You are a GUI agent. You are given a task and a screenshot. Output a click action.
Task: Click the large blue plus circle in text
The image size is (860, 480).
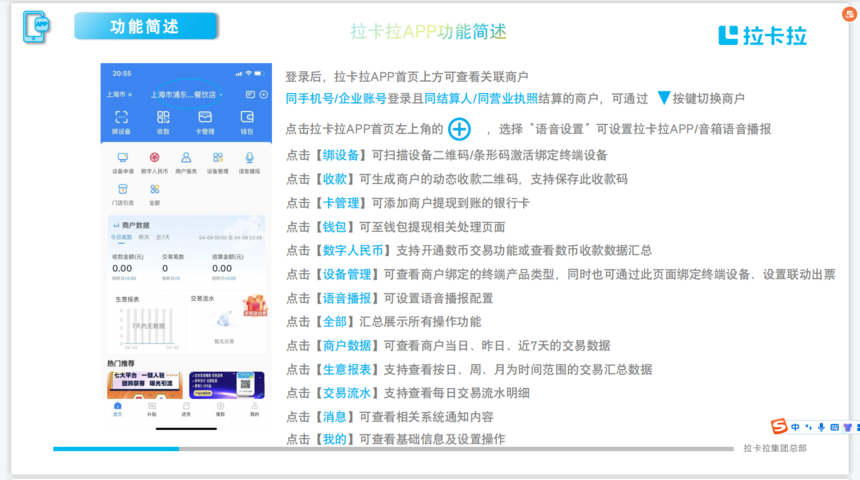[x=460, y=129]
